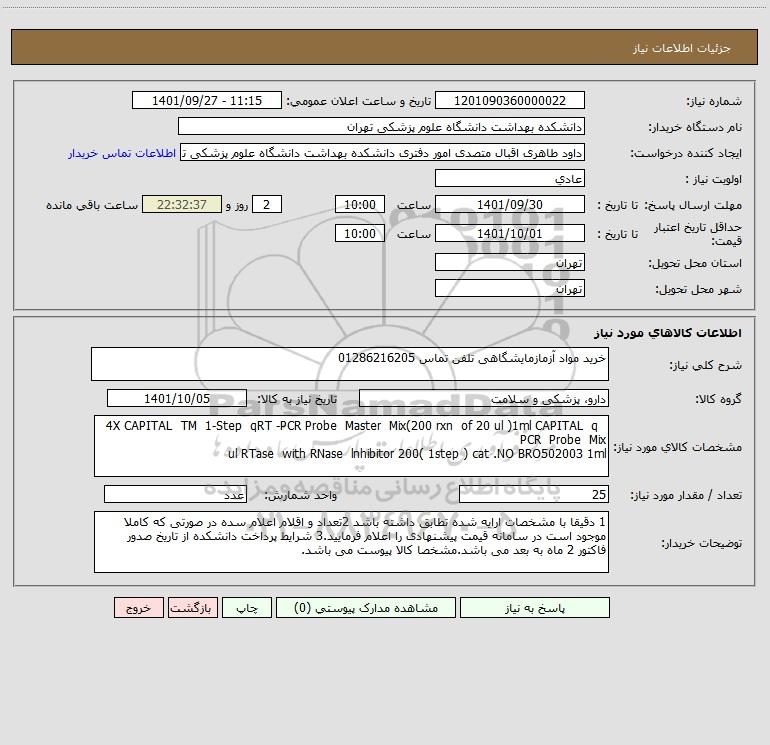Click the announcement date field 1401/09/27 - 11:15
The height and width of the screenshot is (745, 770).
click(x=207, y=100)
